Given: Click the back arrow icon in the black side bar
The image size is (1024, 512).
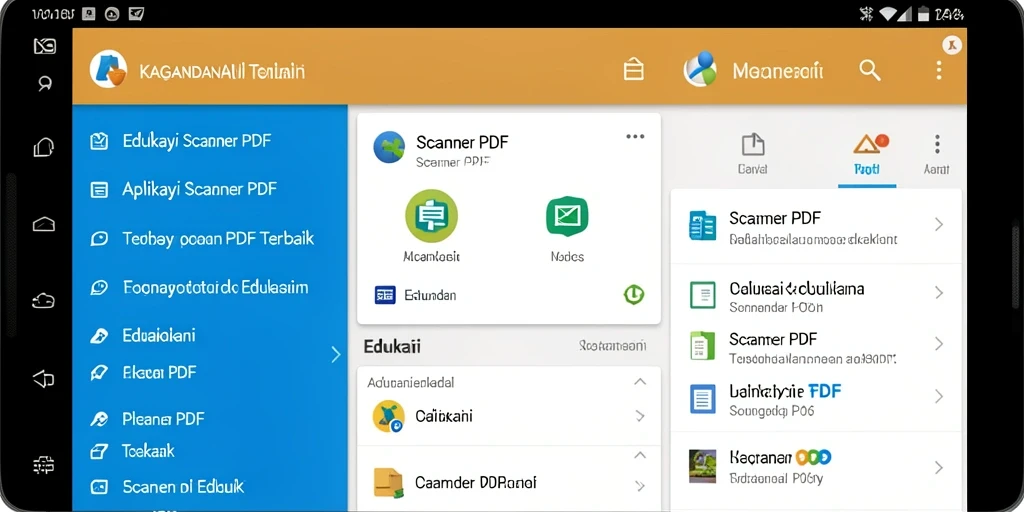Looking at the screenshot, I should (x=44, y=378).
